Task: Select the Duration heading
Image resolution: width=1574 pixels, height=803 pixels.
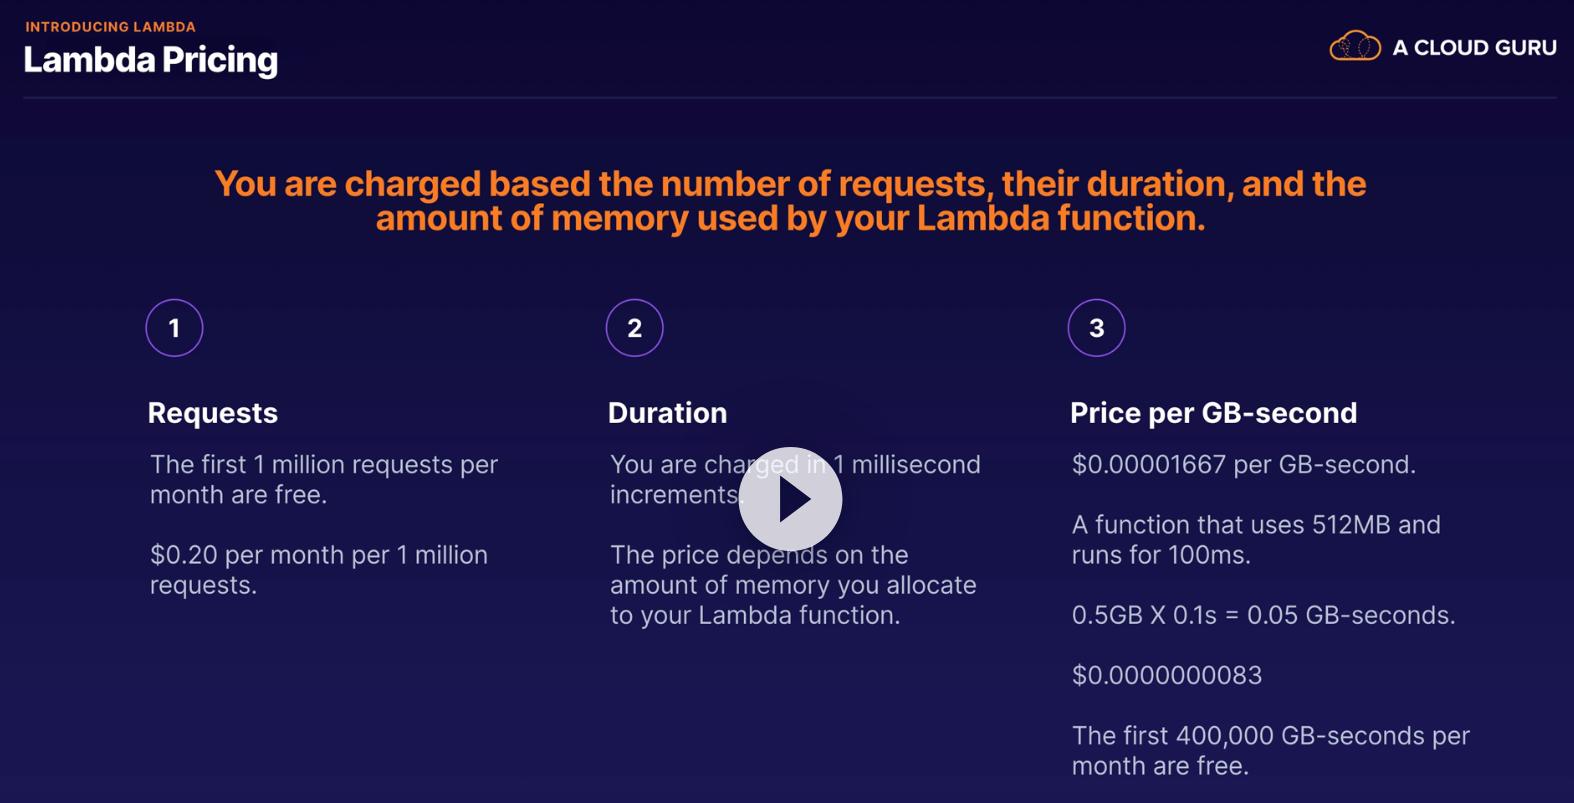Action: click(667, 413)
